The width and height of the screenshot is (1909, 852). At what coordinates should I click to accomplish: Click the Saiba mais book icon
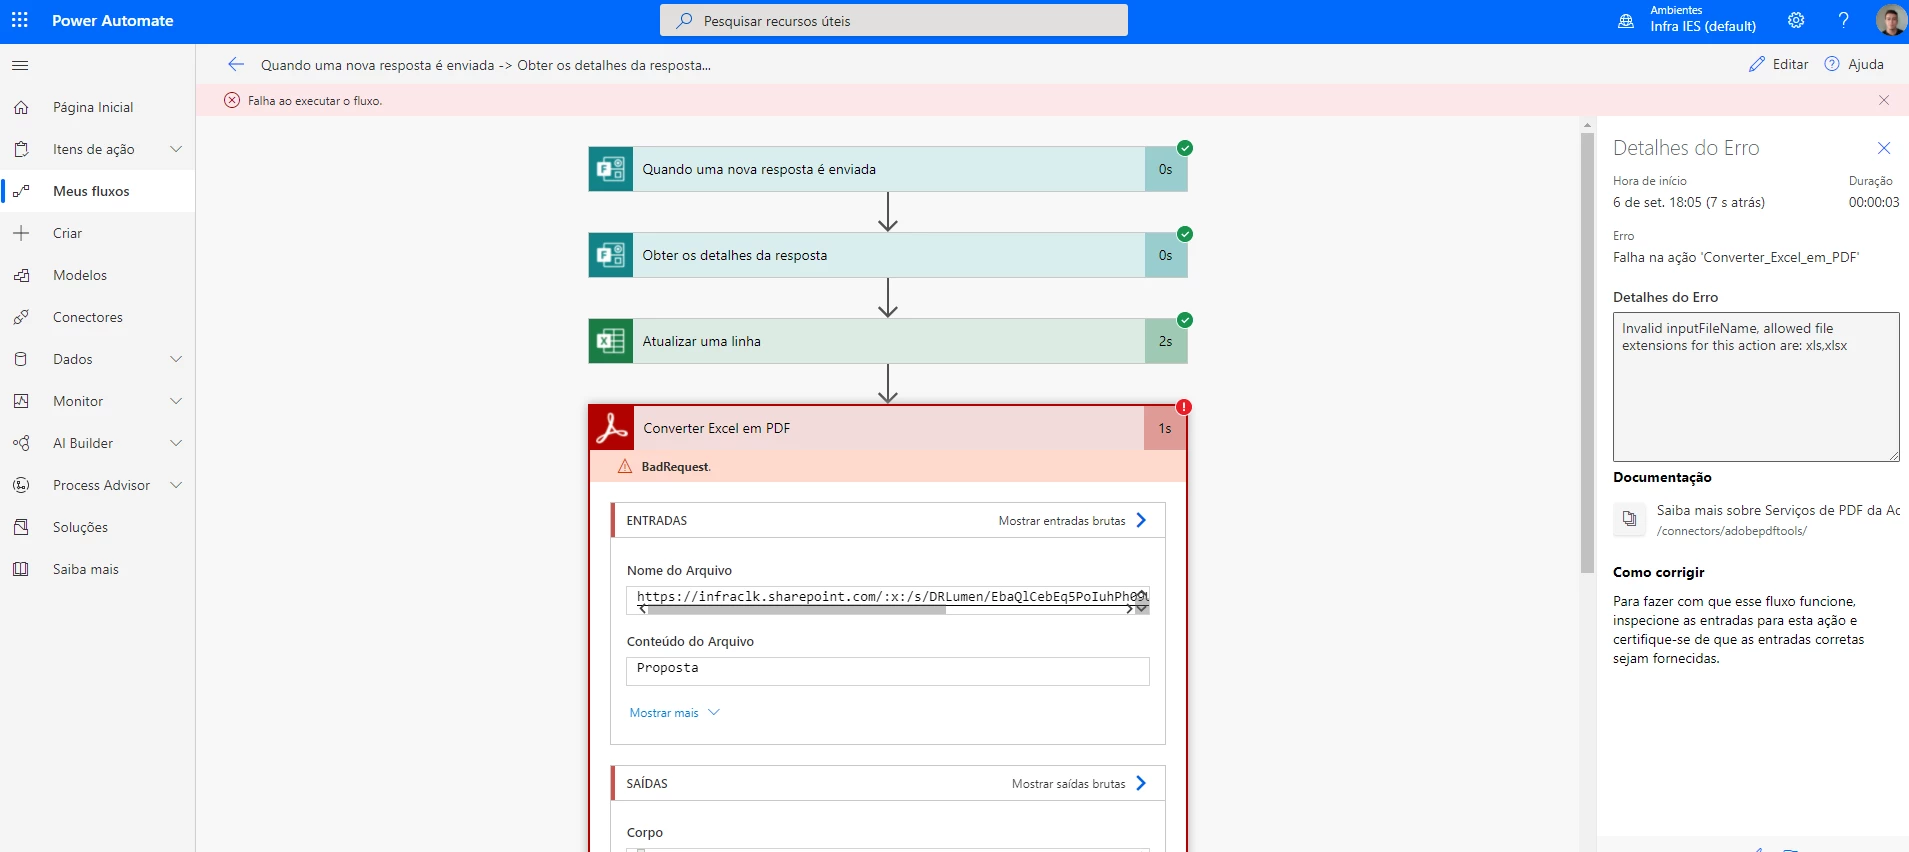click(x=21, y=569)
